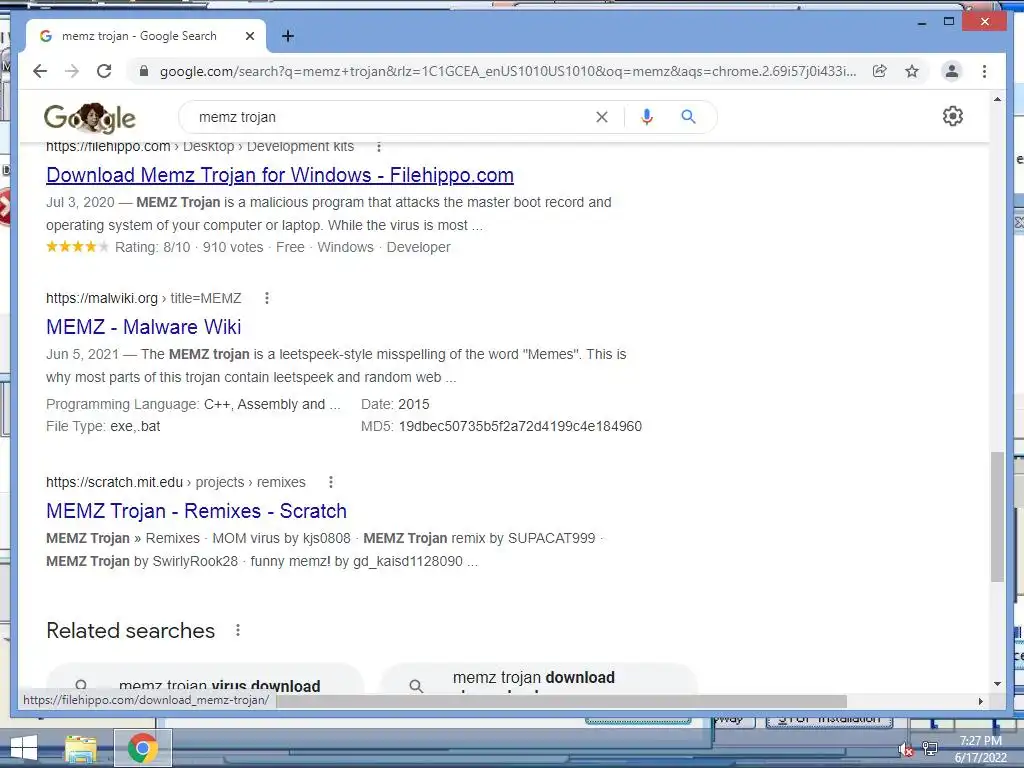
Task: Click the scroll down arrow of page
Action: (x=997, y=684)
